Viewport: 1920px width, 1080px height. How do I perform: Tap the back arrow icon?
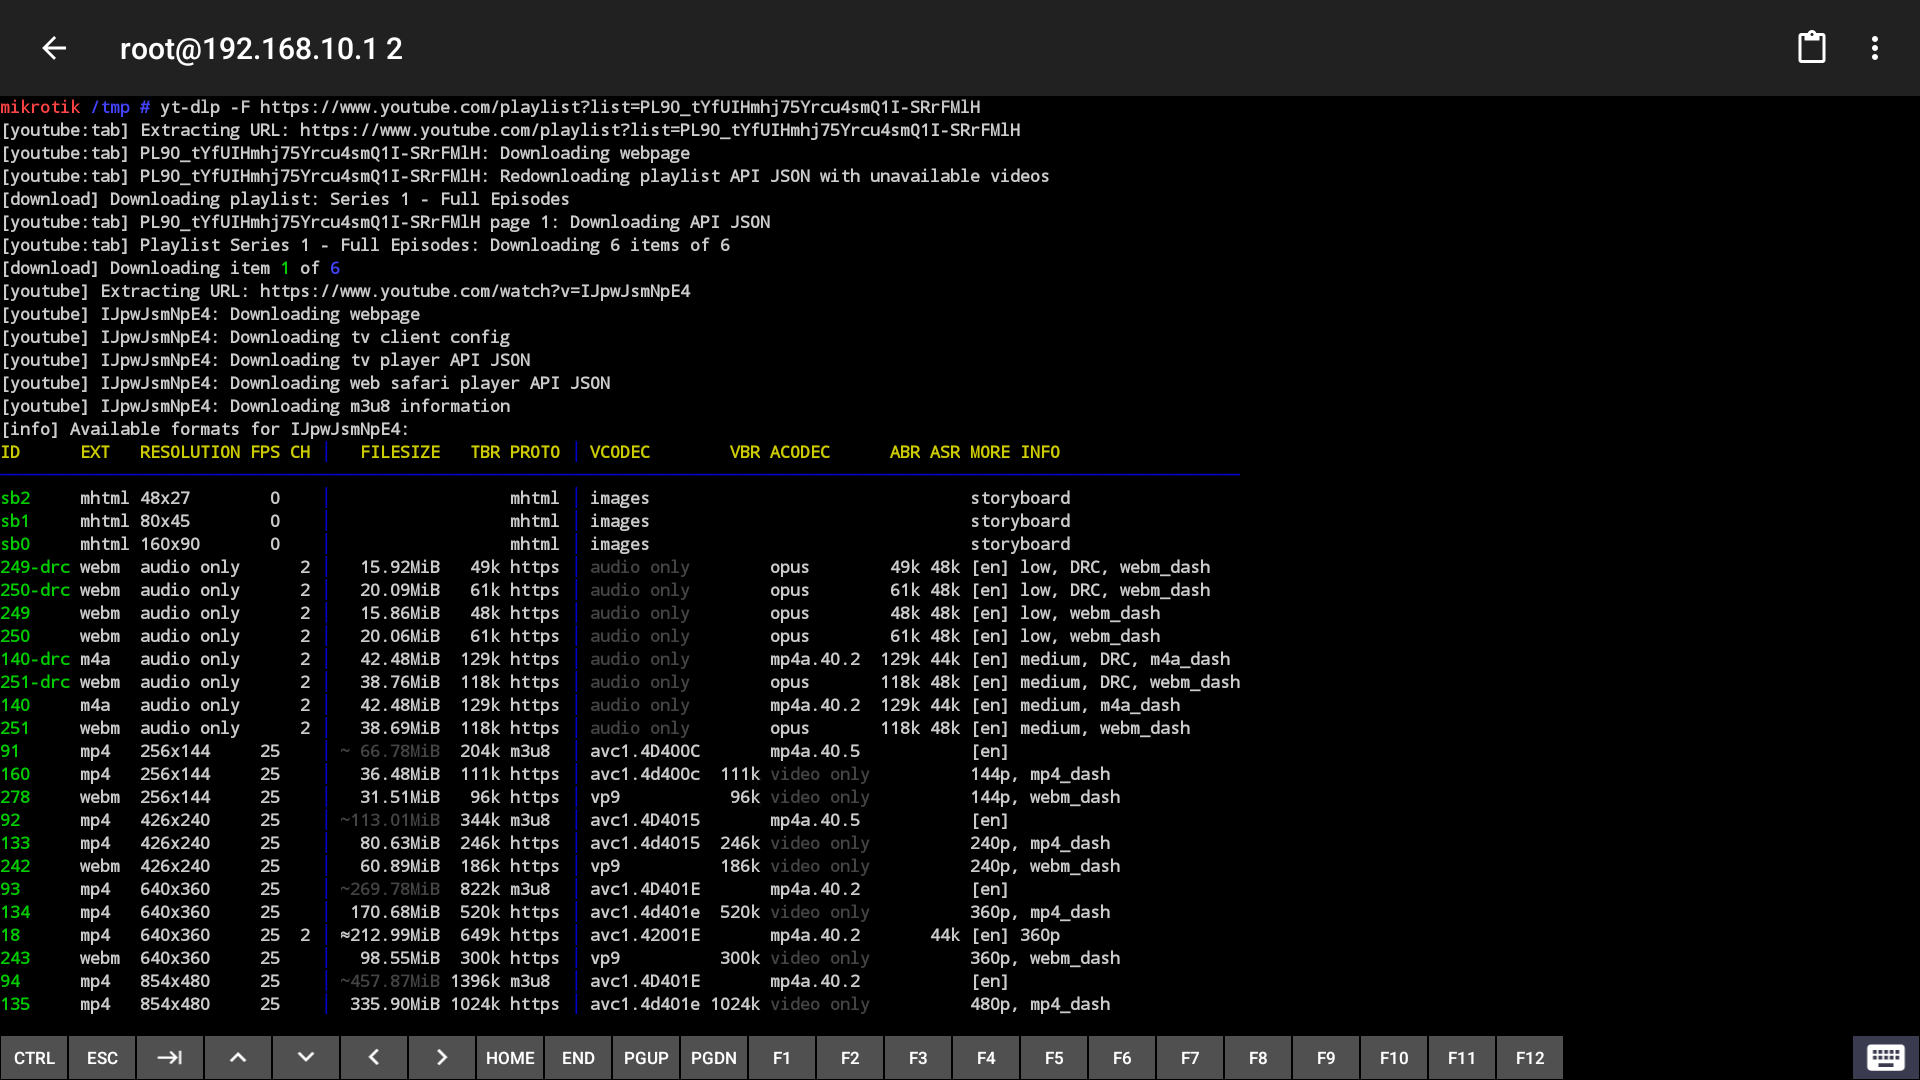point(54,48)
